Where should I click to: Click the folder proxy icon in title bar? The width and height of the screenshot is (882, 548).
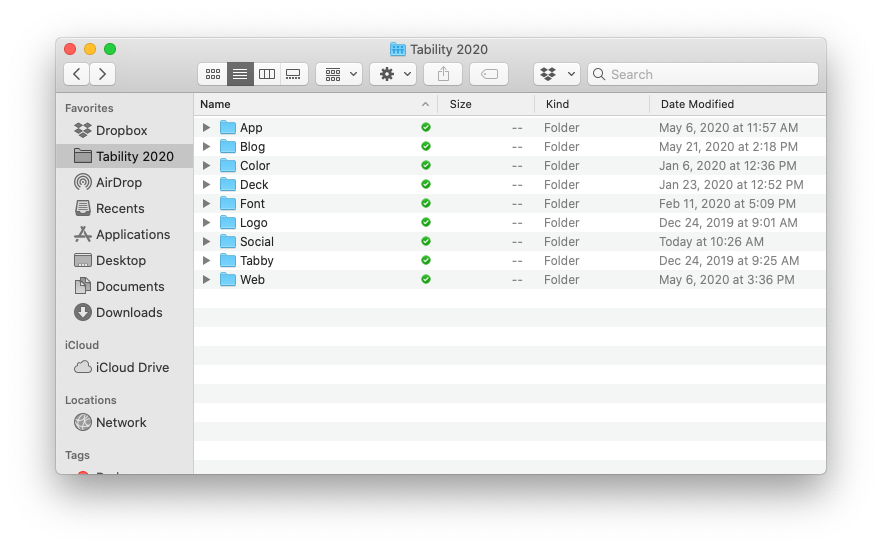tap(398, 50)
